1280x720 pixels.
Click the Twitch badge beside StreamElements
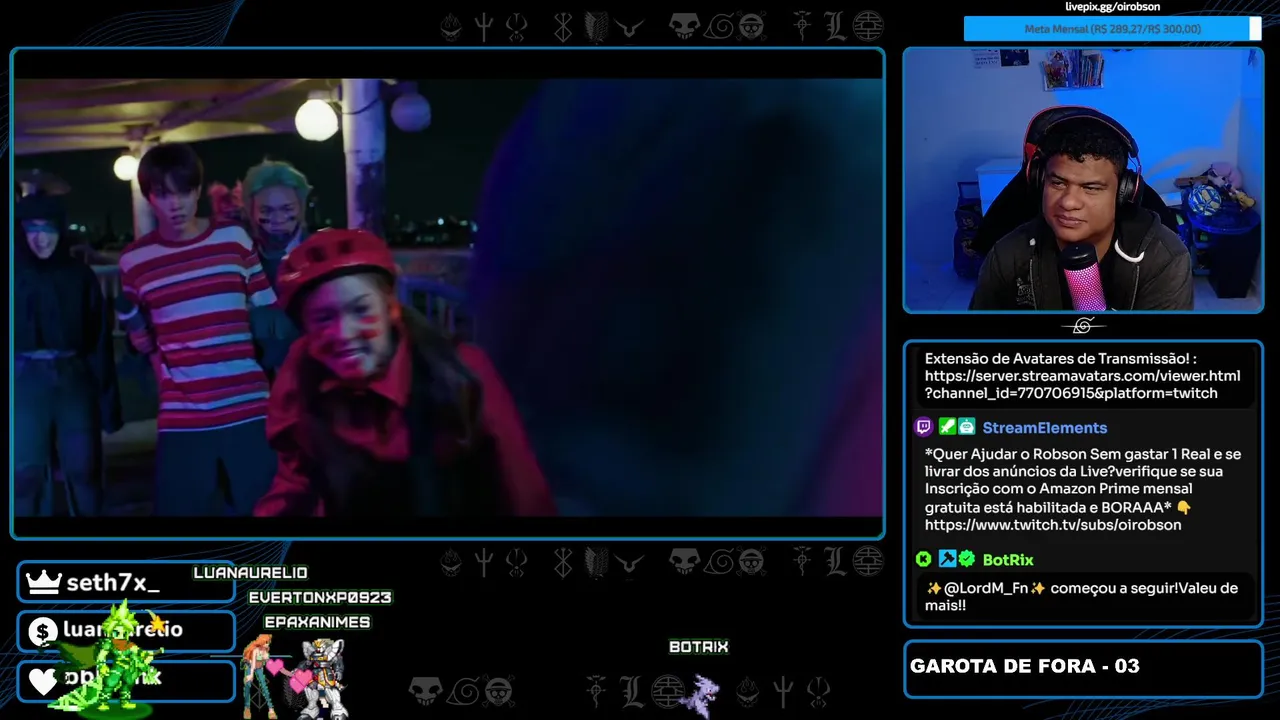pos(923,427)
